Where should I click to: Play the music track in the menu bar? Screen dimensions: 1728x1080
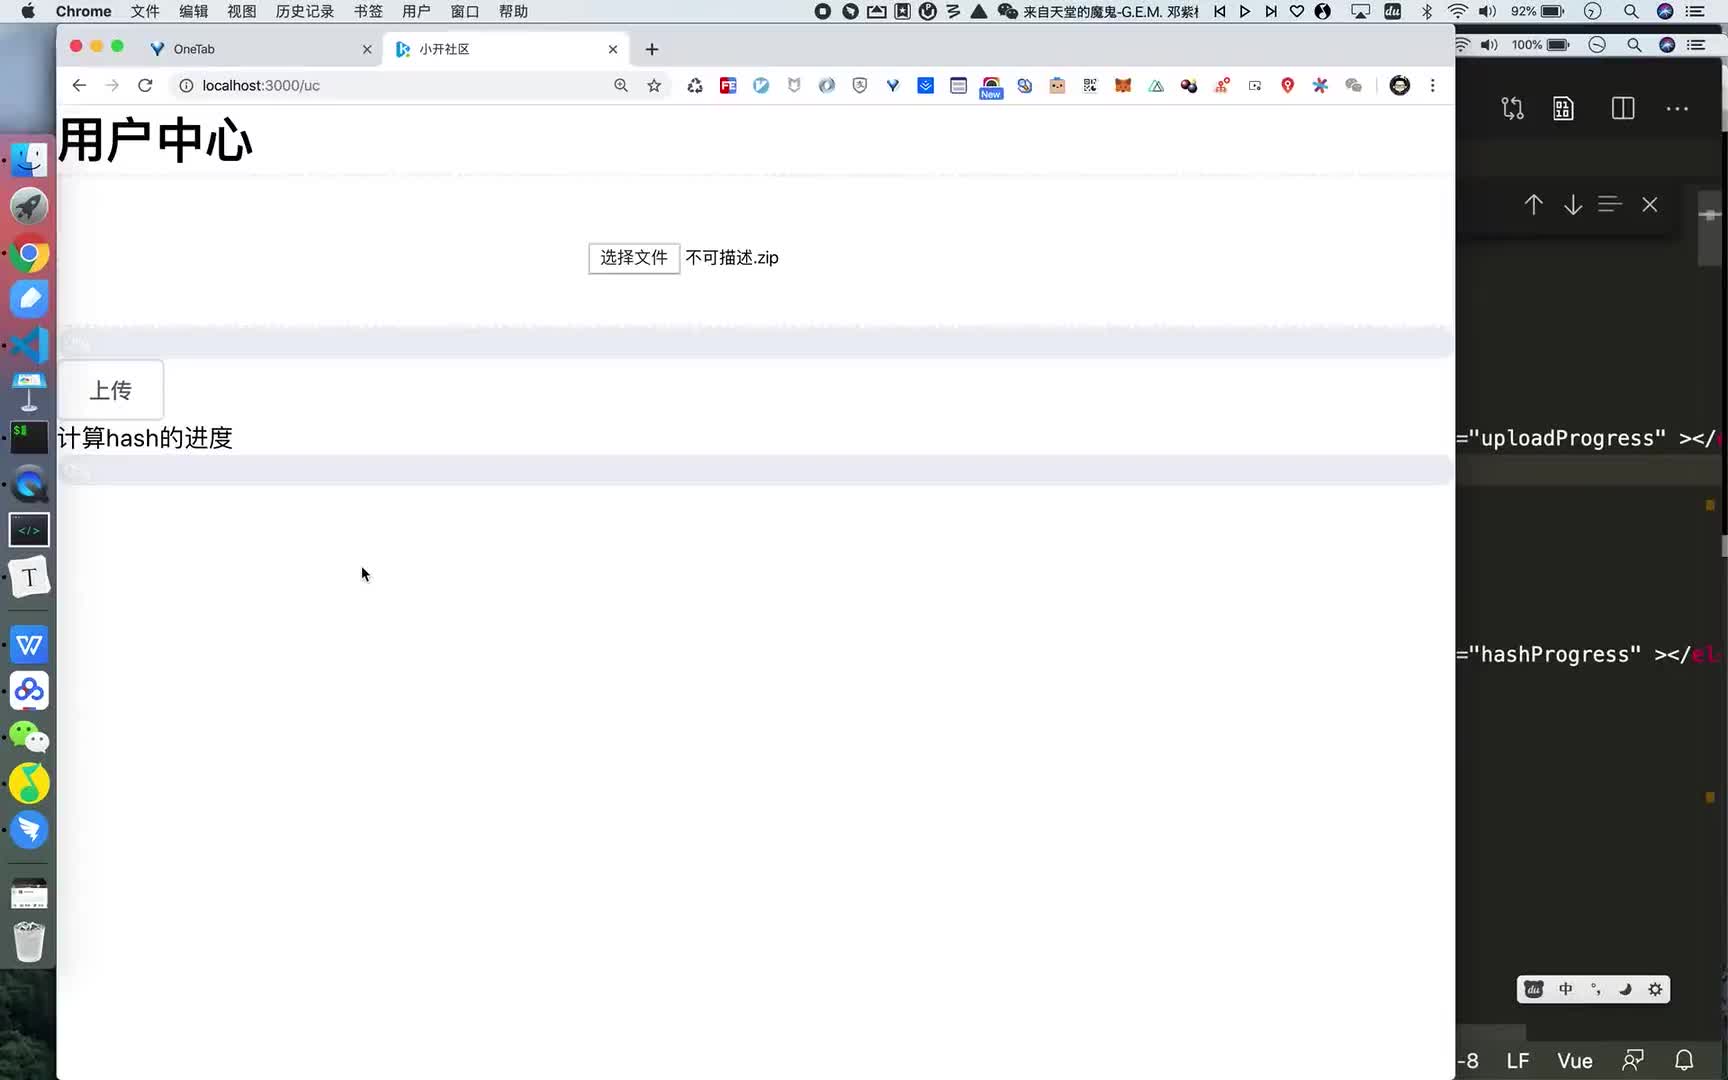pyautogui.click(x=1245, y=11)
